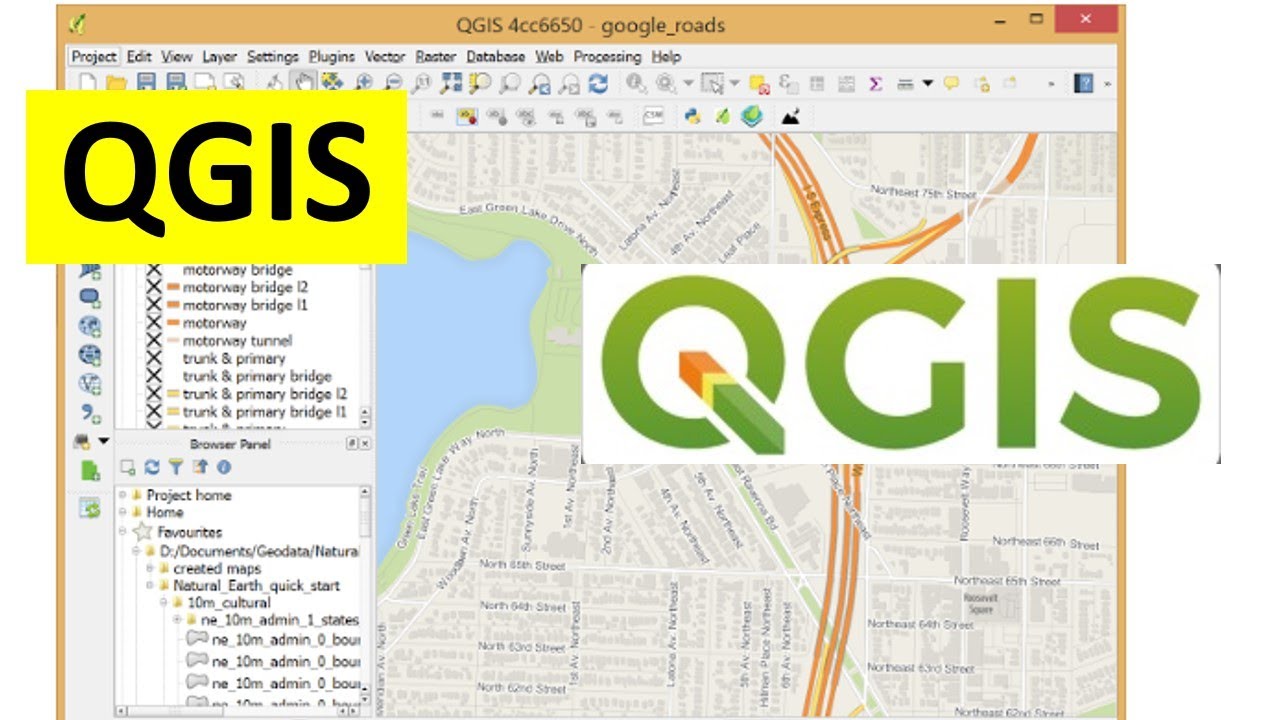The image size is (1280, 720).
Task: Toggle the Map Tips speech-bubble icon
Action: click(951, 83)
